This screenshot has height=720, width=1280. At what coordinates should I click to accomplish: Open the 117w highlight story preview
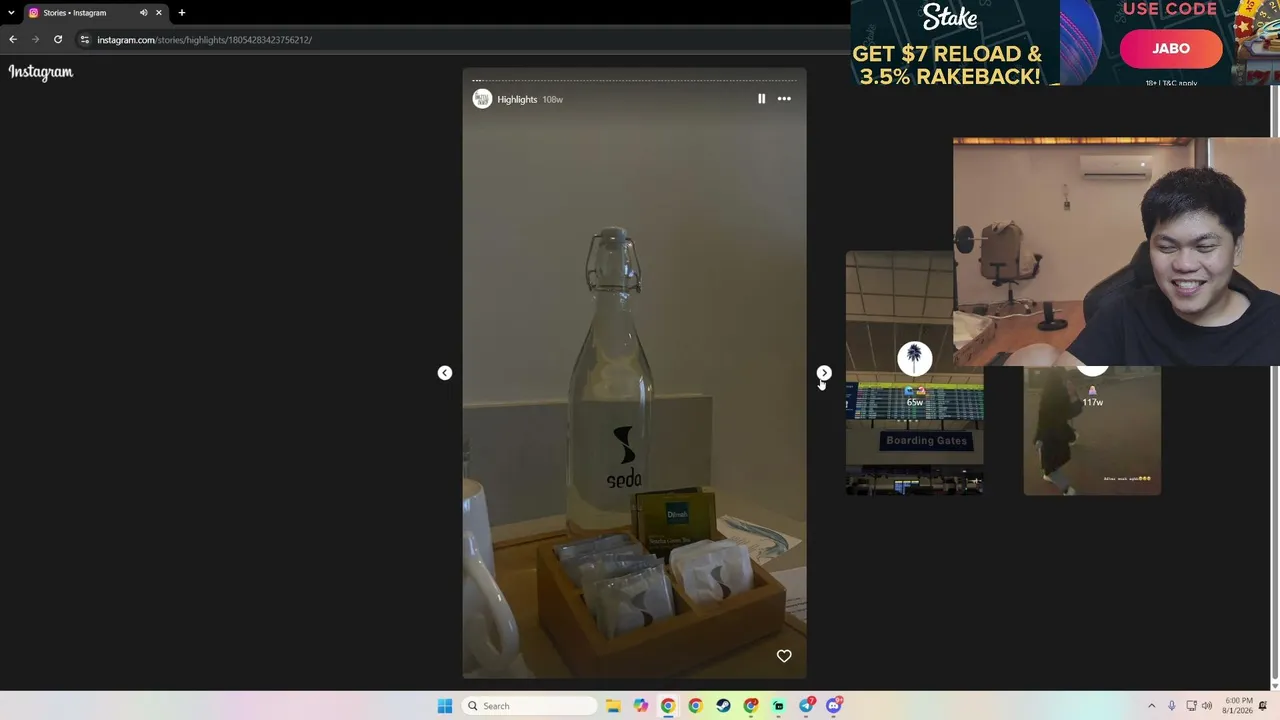(x=1092, y=431)
